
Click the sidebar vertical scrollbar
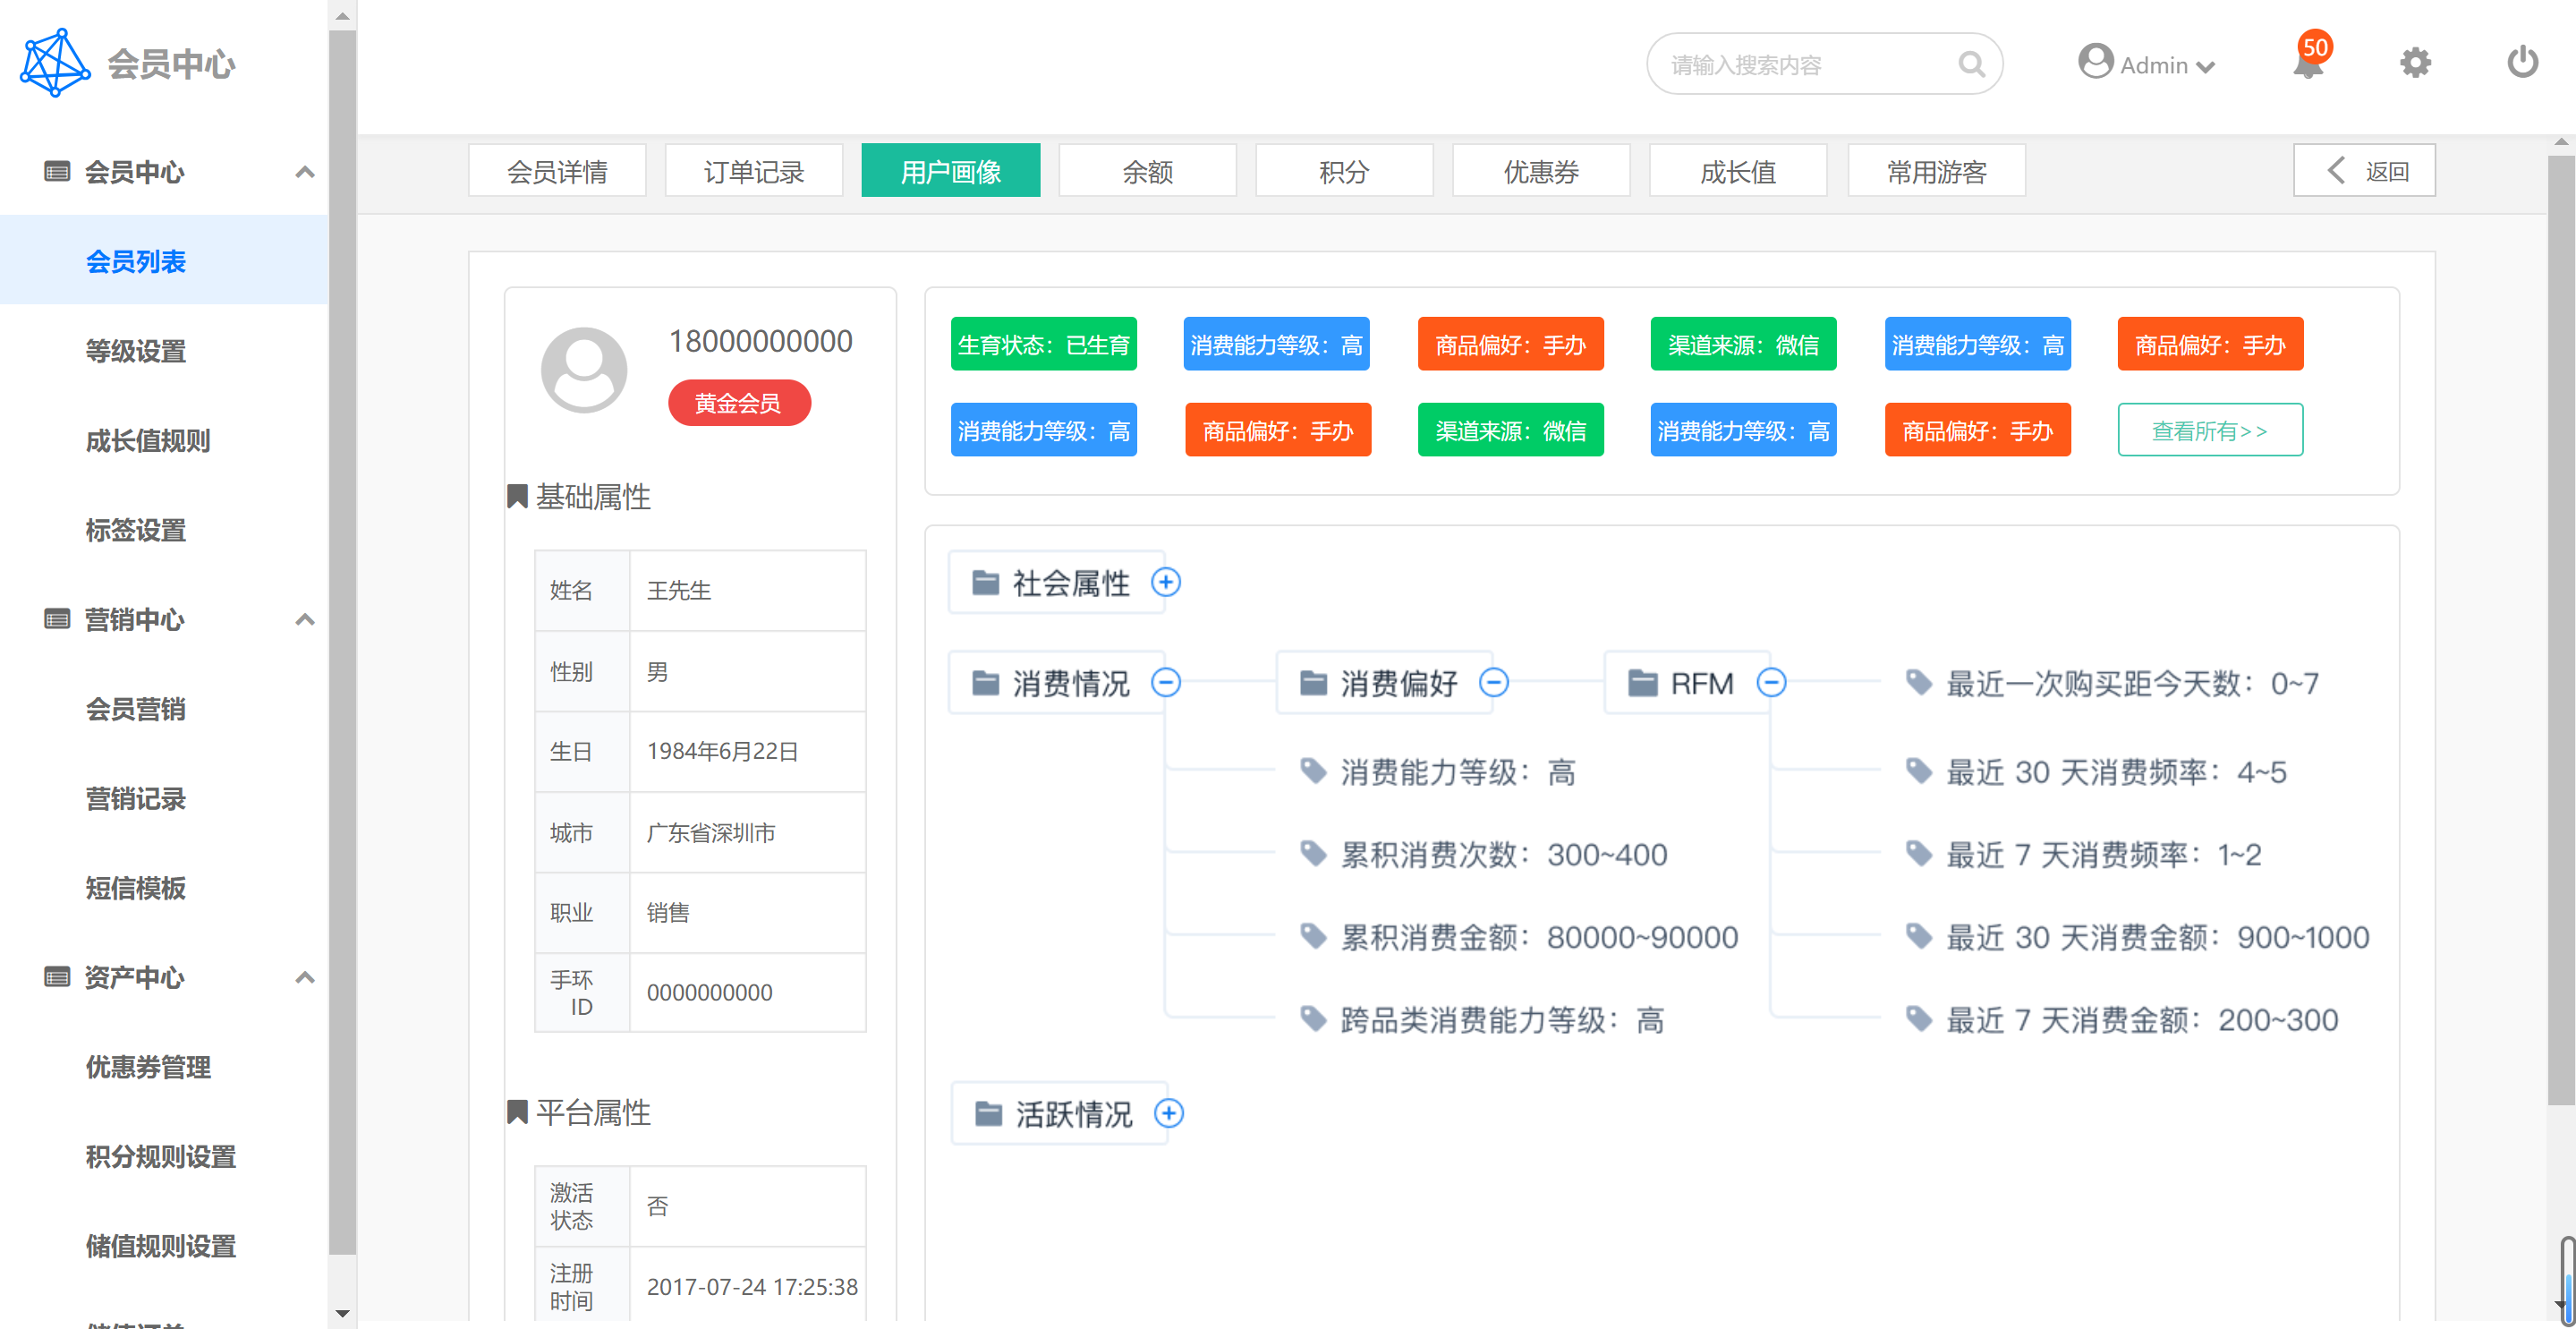click(x=342, y=641)
